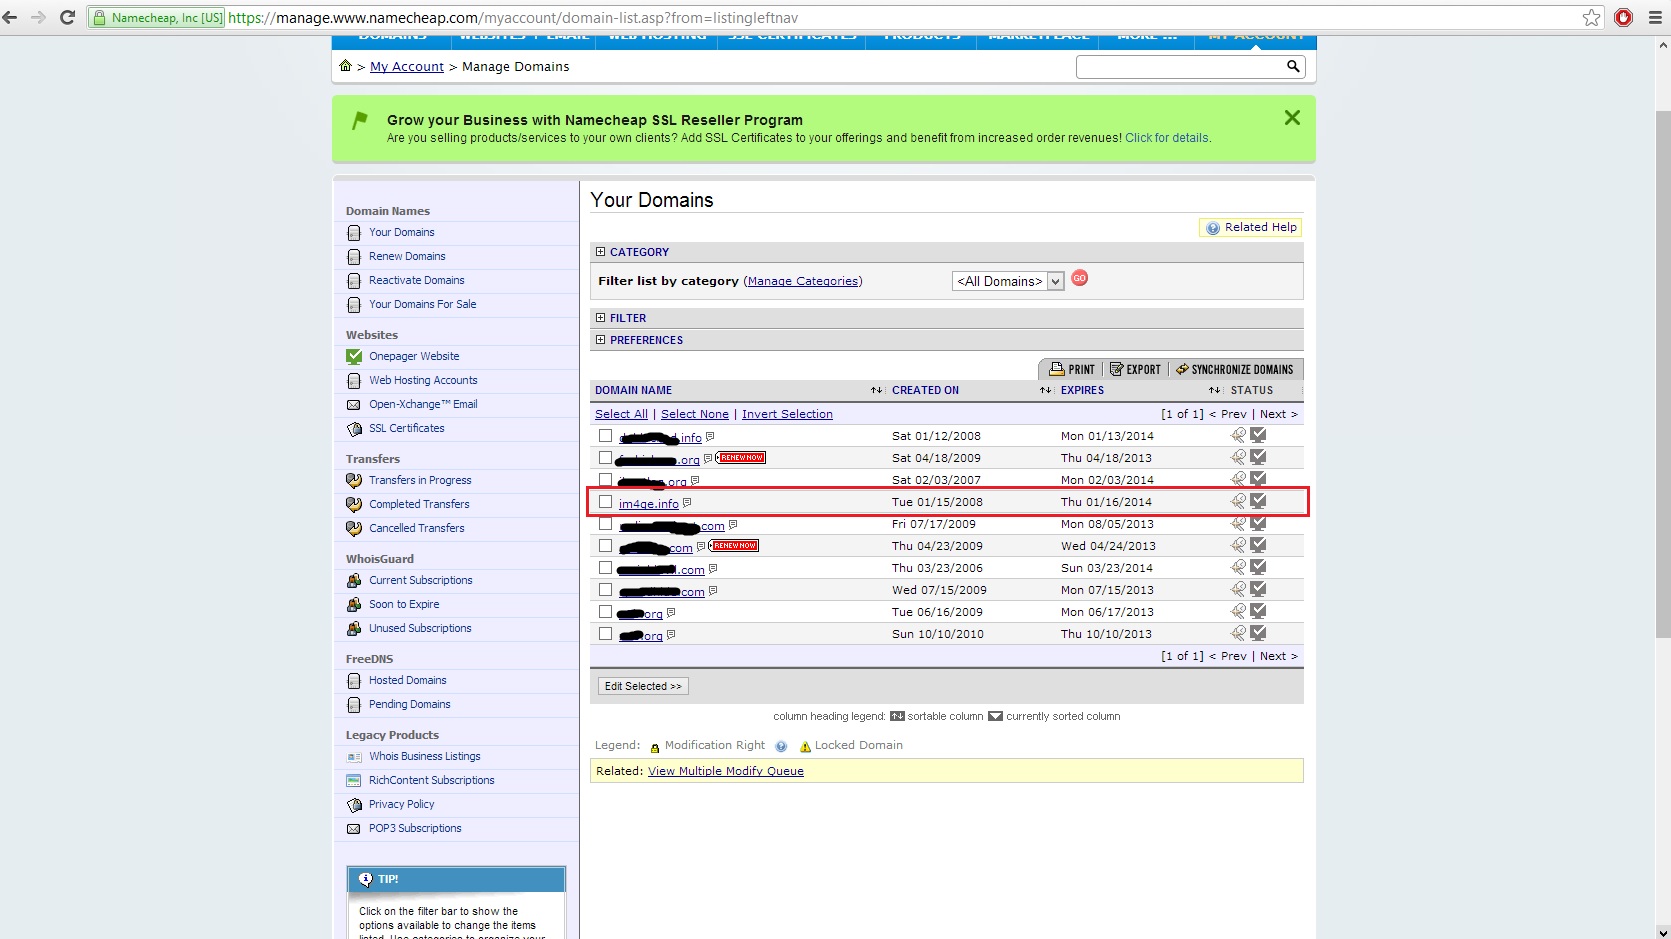This screenshot has height=939, width=1671.
Task: Click the Edit Selected button
Action: point(644,686)
